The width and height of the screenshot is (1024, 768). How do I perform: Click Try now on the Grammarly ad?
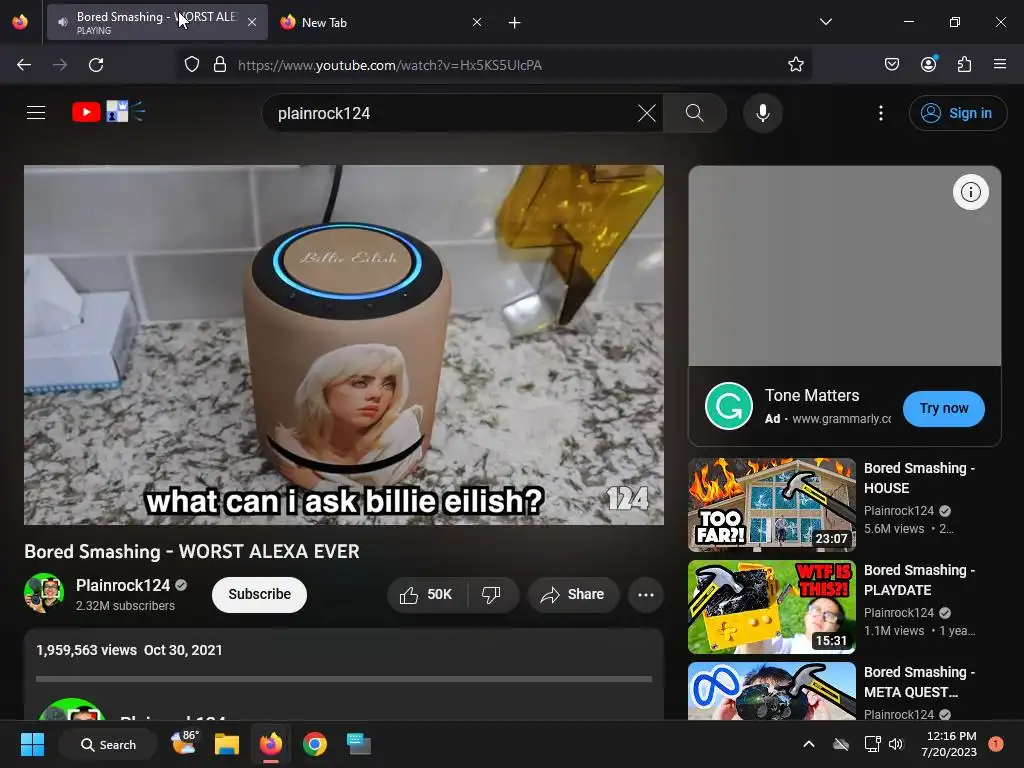944,408
